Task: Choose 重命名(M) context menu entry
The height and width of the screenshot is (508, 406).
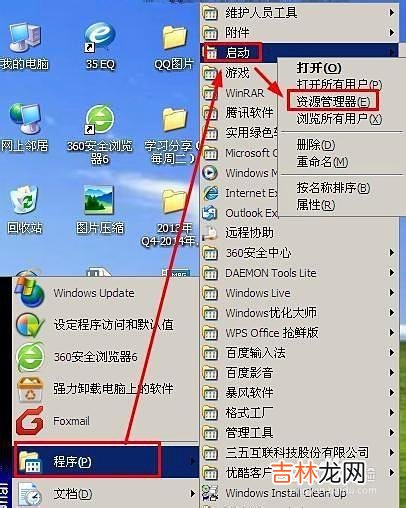Action: [322, 162]
